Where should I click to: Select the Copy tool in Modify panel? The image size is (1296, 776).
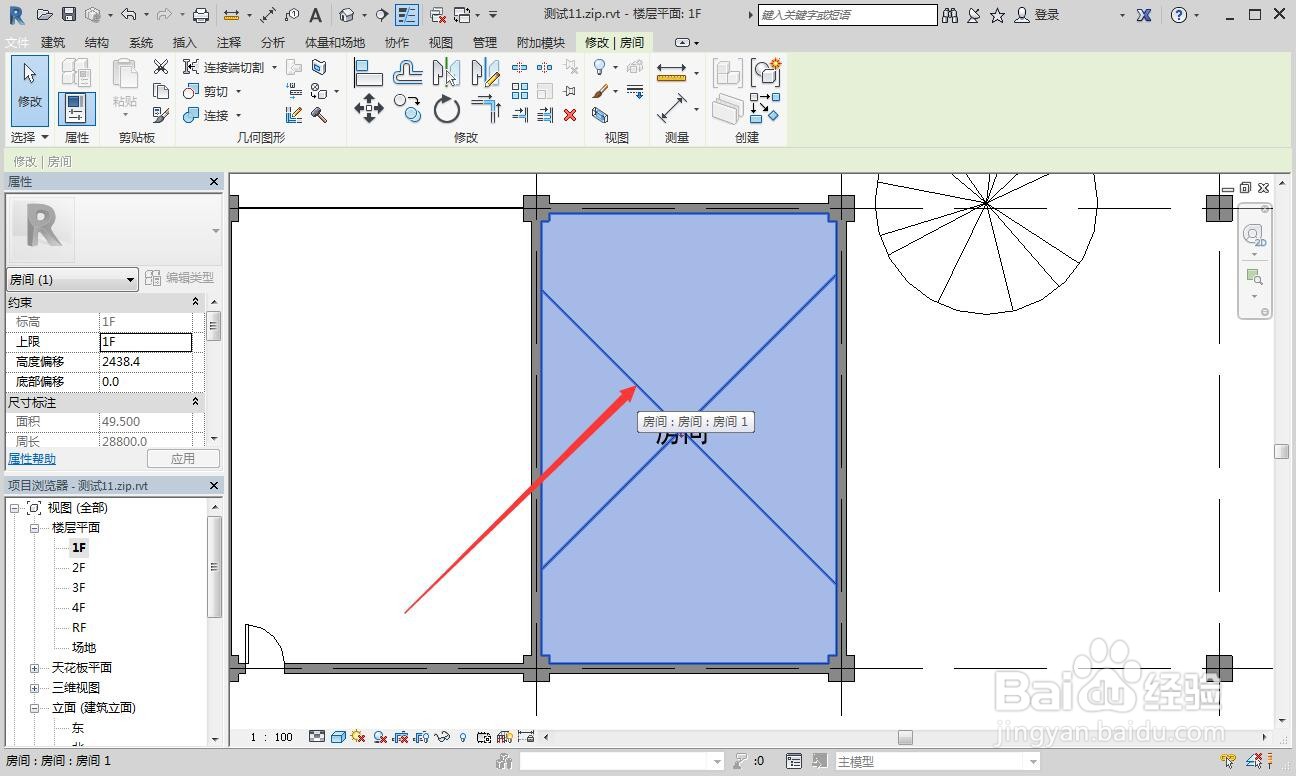[407, 108]
